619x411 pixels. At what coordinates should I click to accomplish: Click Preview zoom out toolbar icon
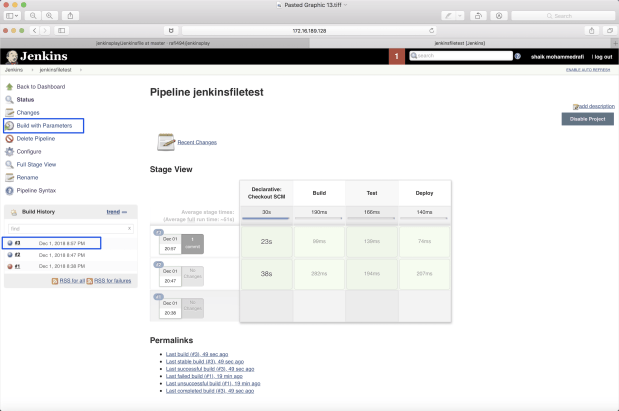click(x=33, y=16)
